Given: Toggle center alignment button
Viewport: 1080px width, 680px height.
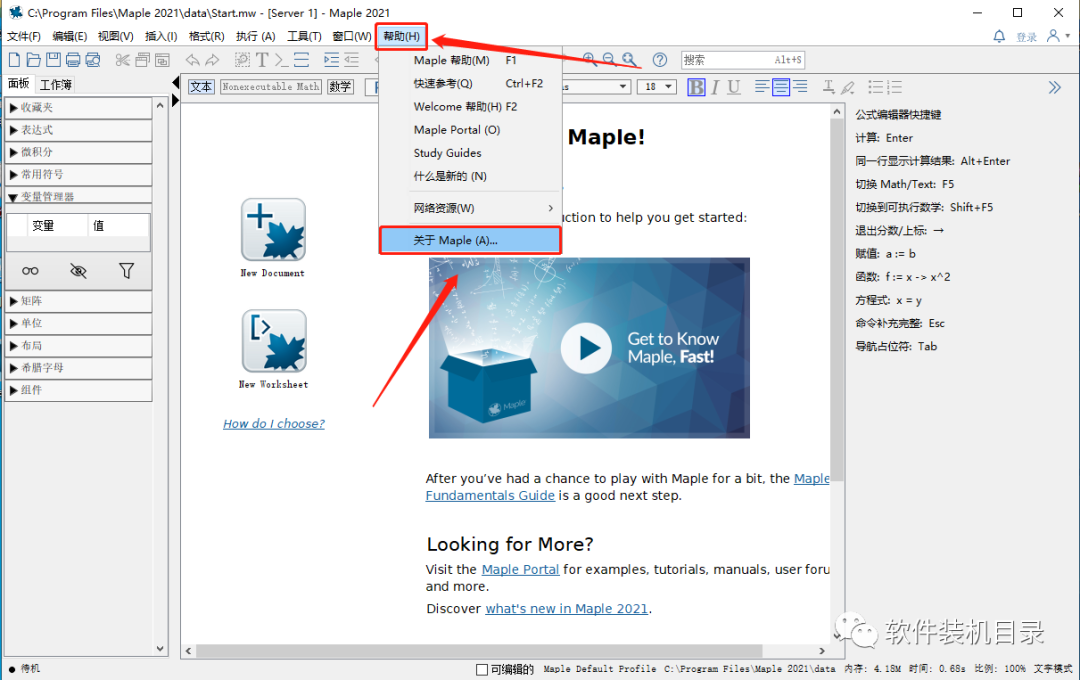Looking at the screenshot, I should (781, 87).
